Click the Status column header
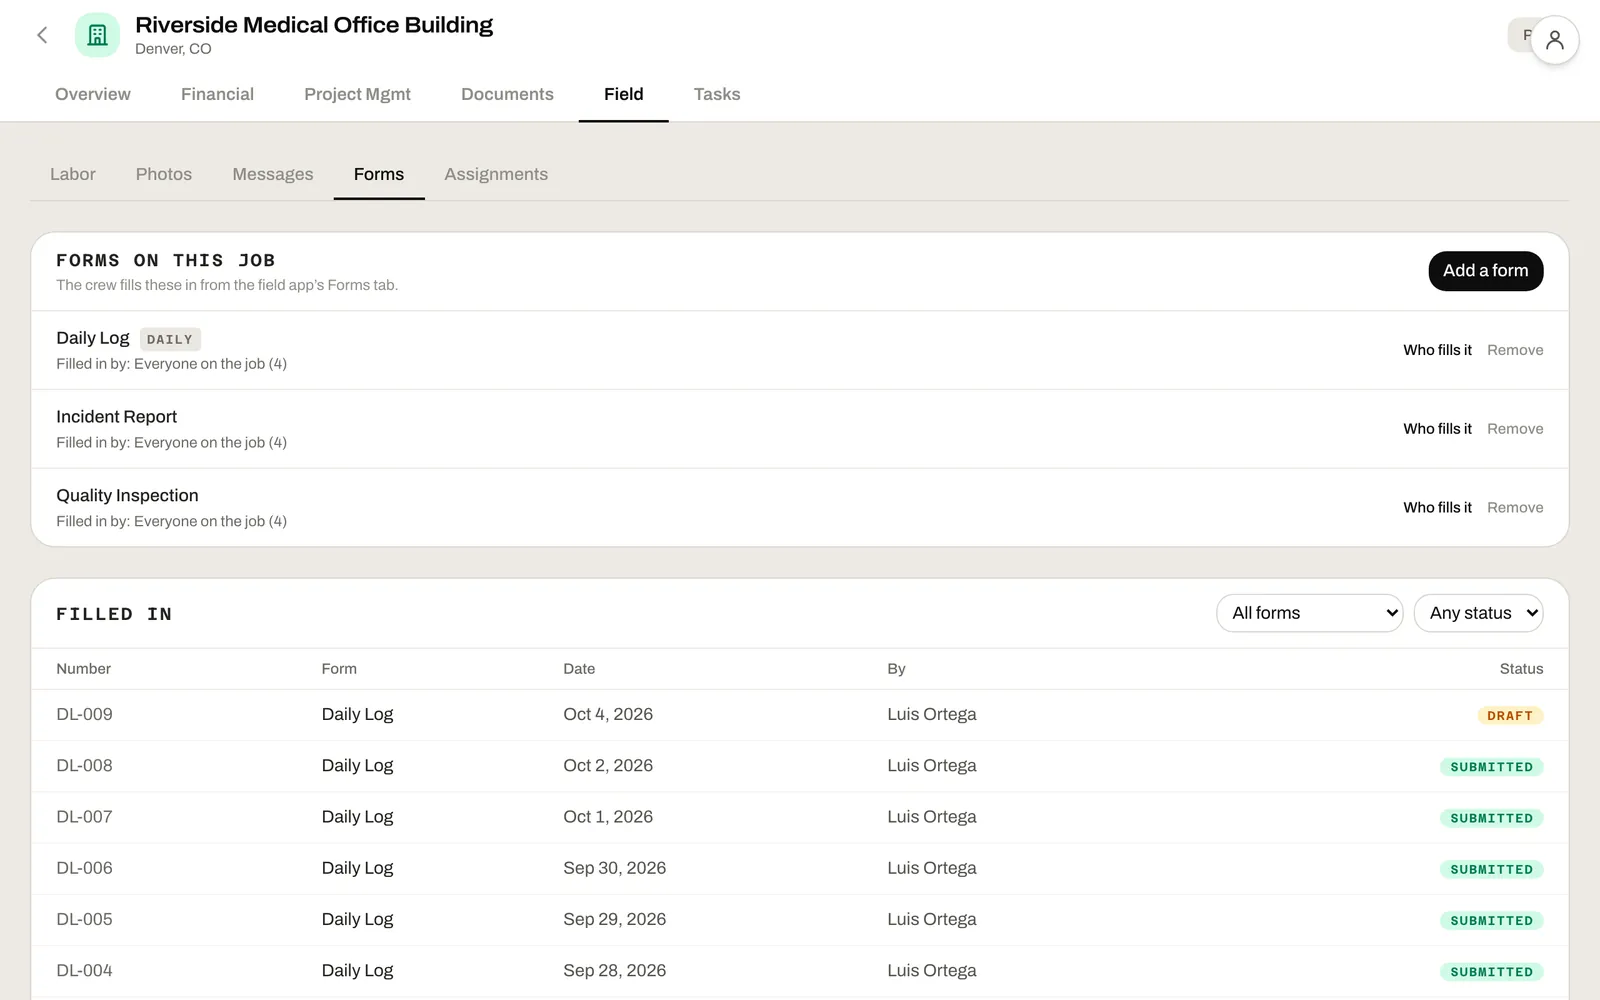 pos(1521,669)
